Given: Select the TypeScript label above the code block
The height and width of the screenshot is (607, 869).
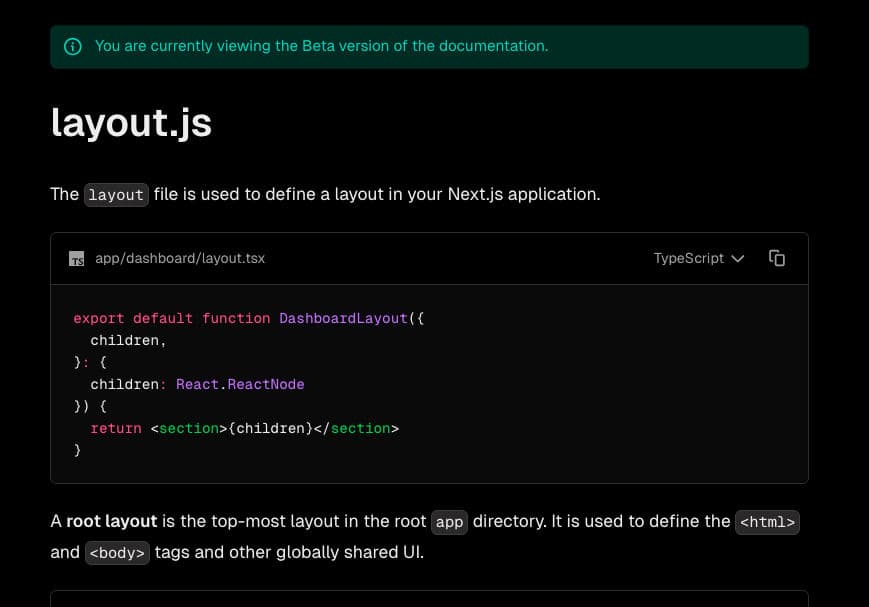Looking at the screenshot, I should (689, 258).
